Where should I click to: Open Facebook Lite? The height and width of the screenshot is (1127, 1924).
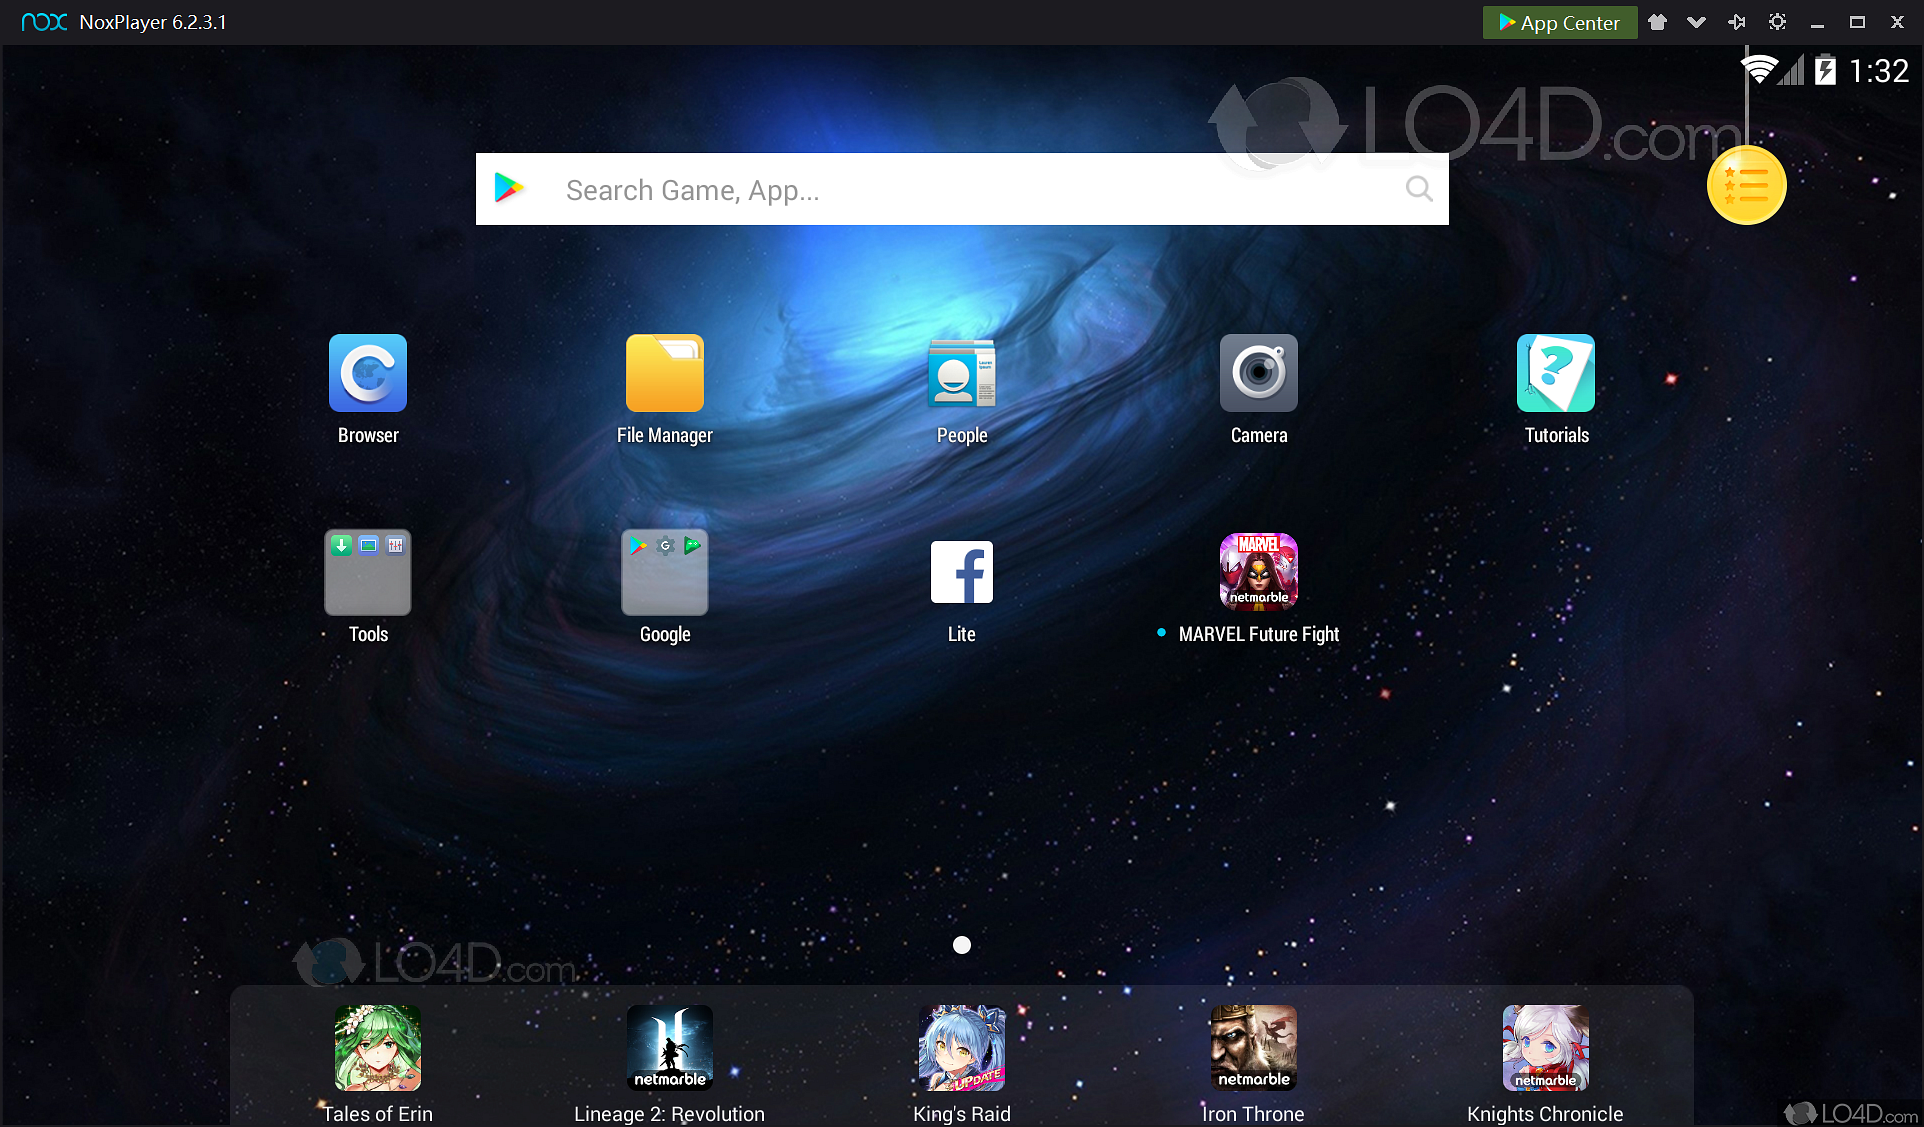point(961,572)
